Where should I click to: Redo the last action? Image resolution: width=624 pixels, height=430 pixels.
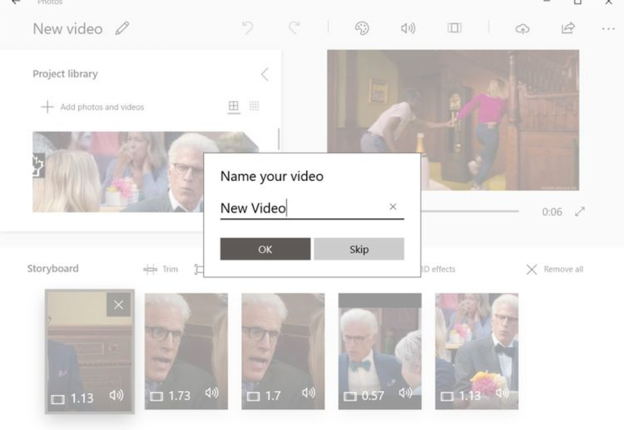click(x=294, y=28)
